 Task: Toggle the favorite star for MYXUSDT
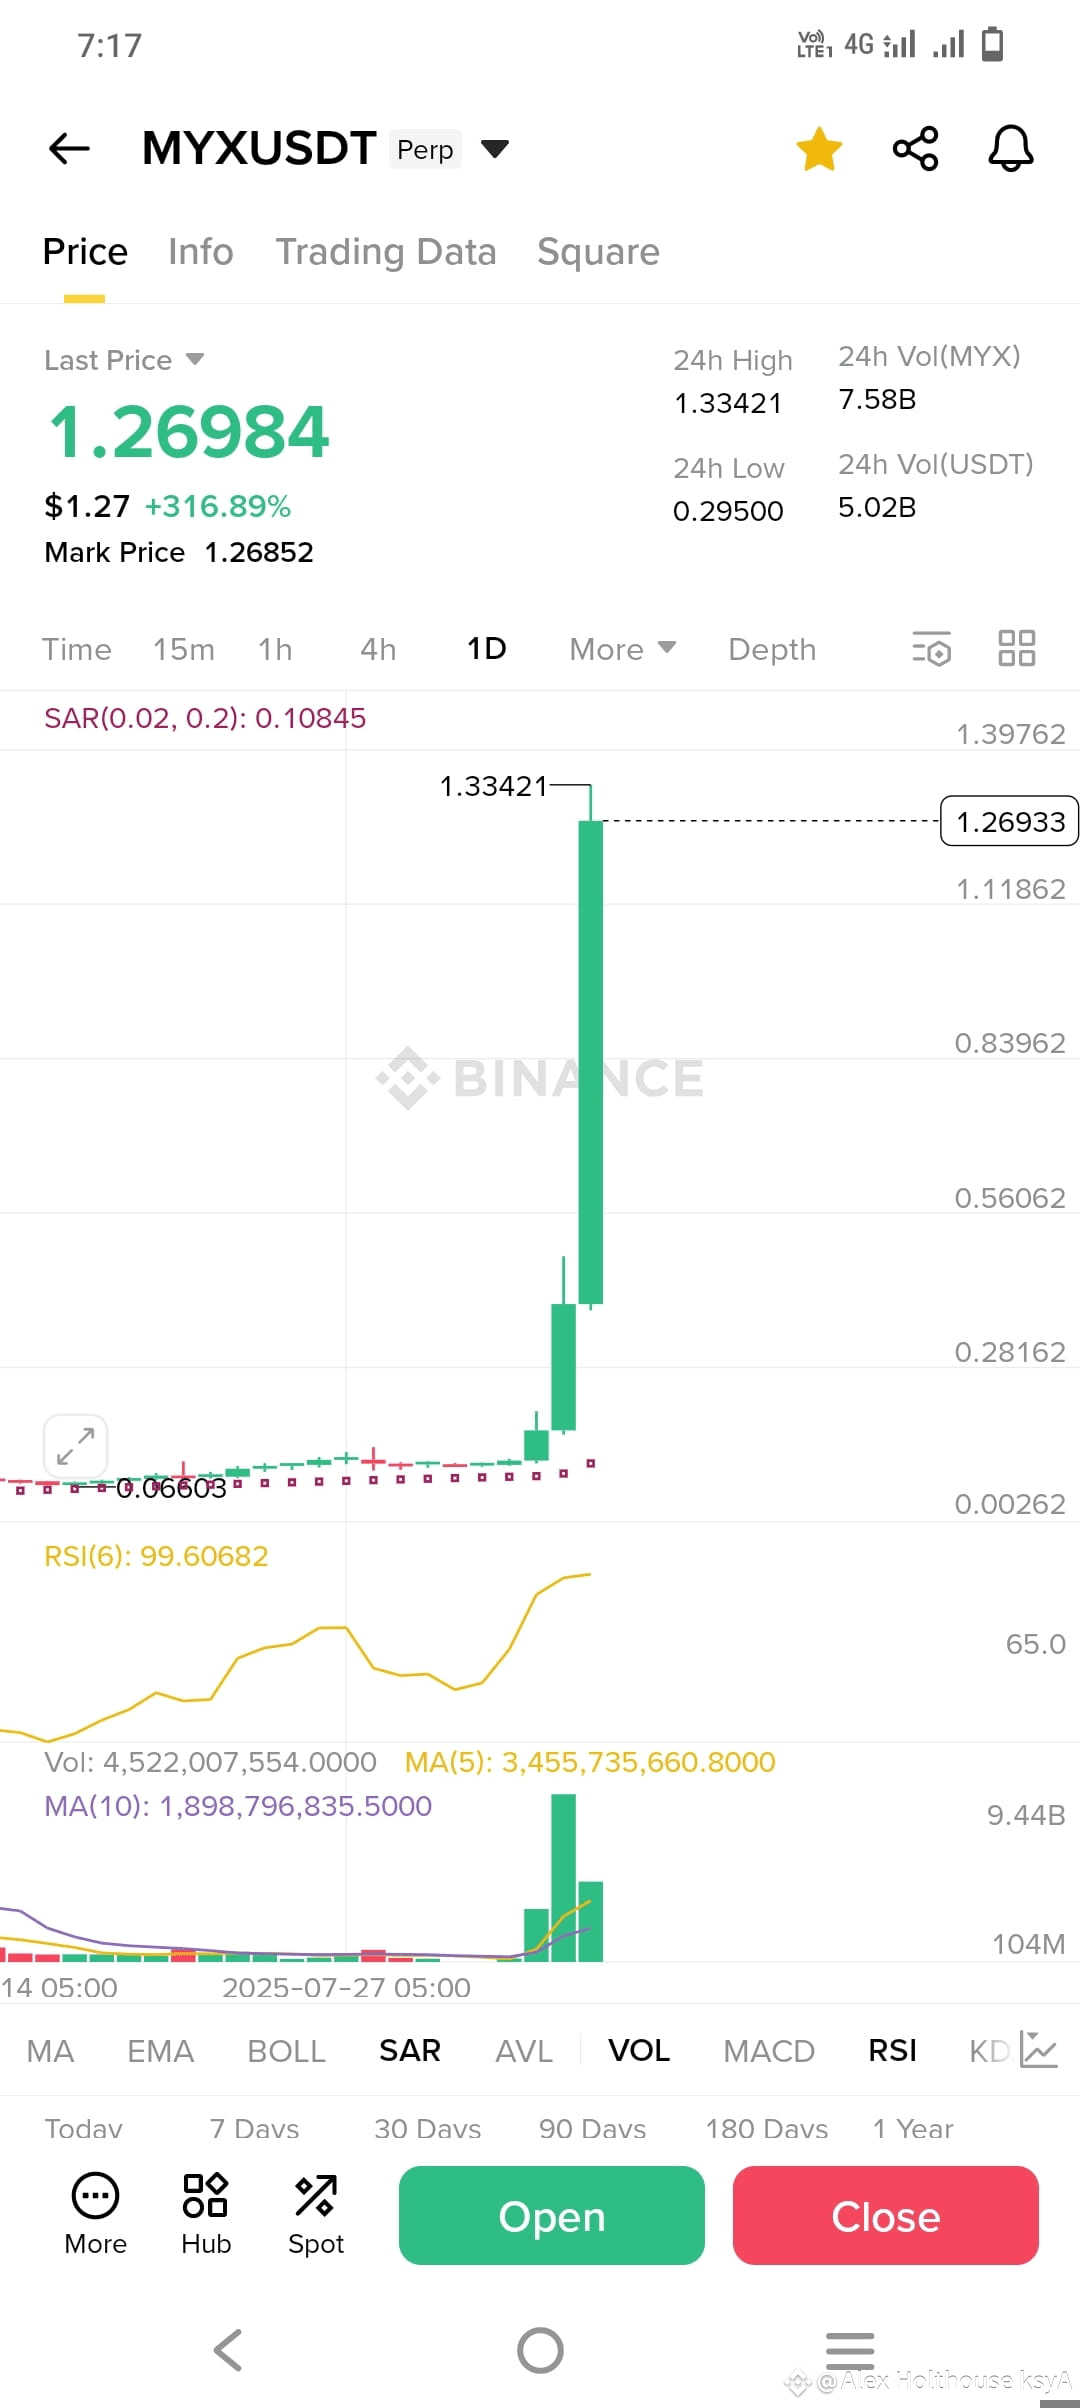click(x=819, y=149)
